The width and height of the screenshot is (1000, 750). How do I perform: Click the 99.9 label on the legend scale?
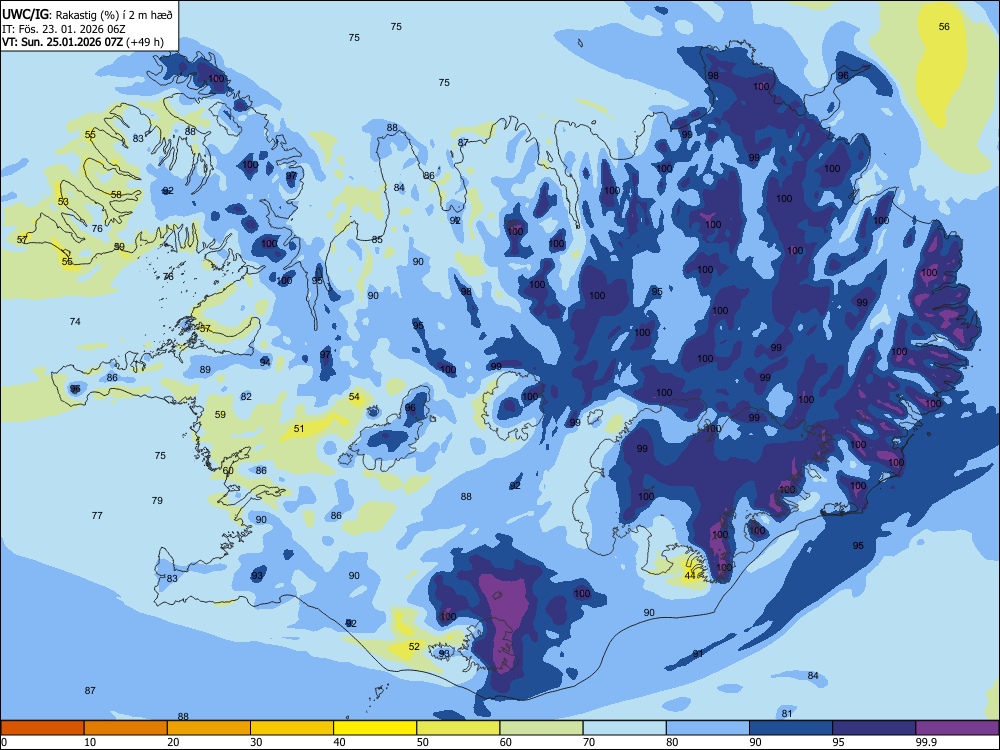pyautogui.click(x=926, y=742)
